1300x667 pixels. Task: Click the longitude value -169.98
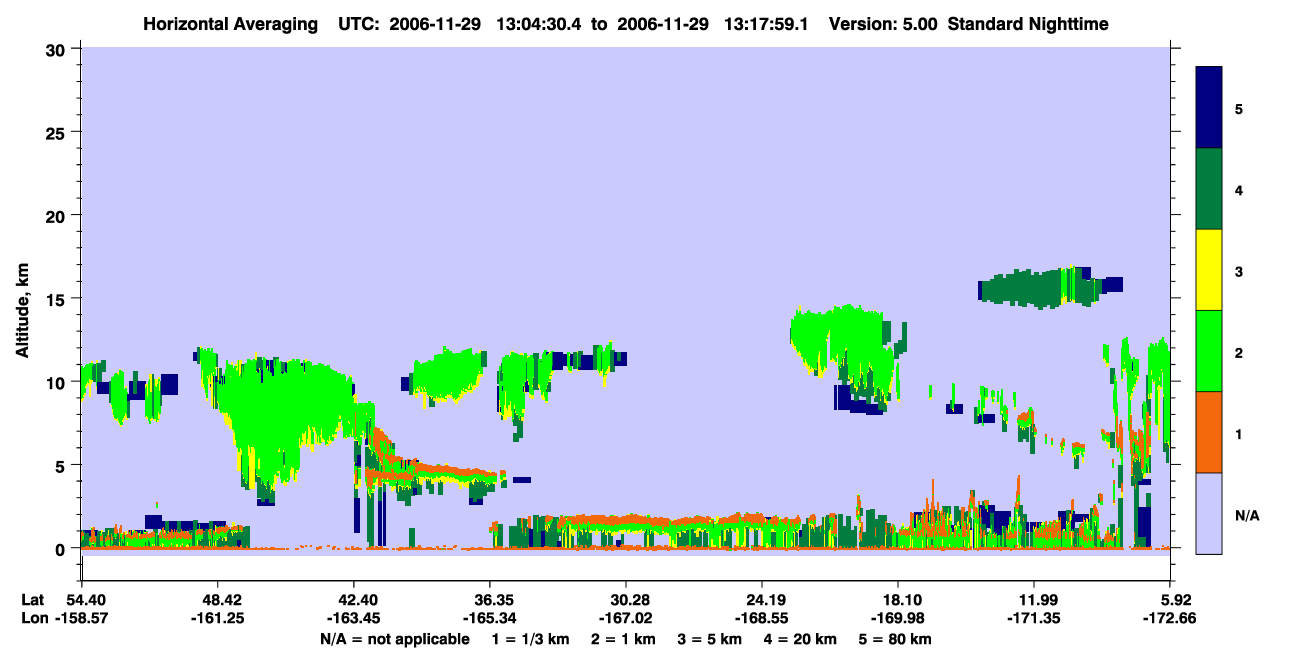(898, 619)
